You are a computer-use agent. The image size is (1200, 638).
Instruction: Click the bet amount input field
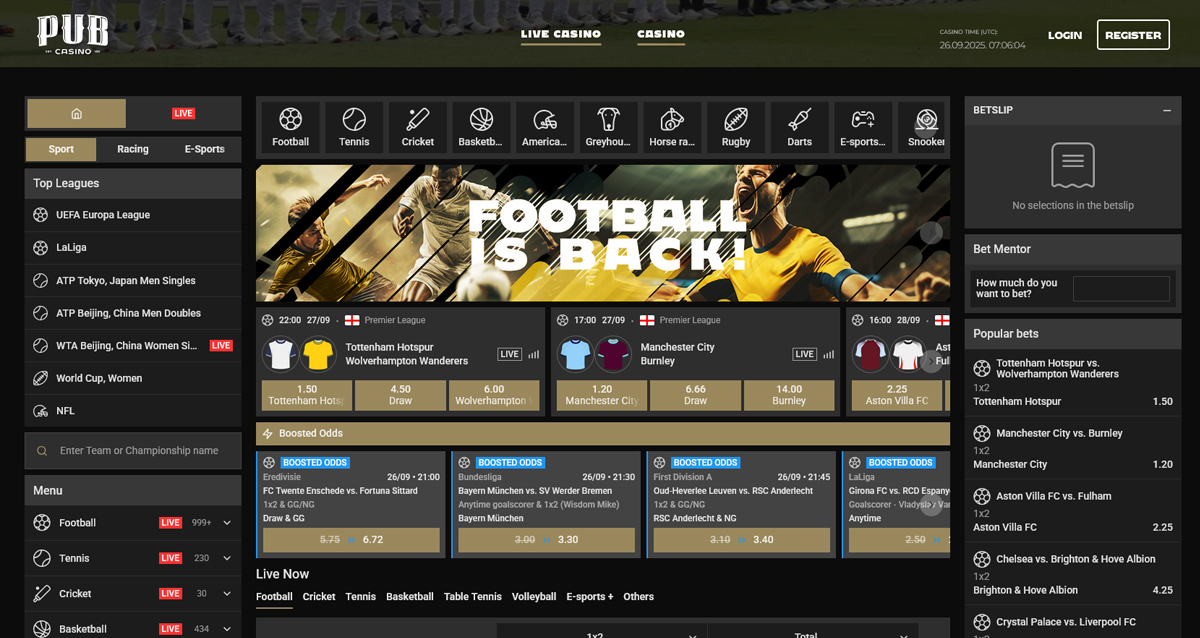(x=1120, y=289)
